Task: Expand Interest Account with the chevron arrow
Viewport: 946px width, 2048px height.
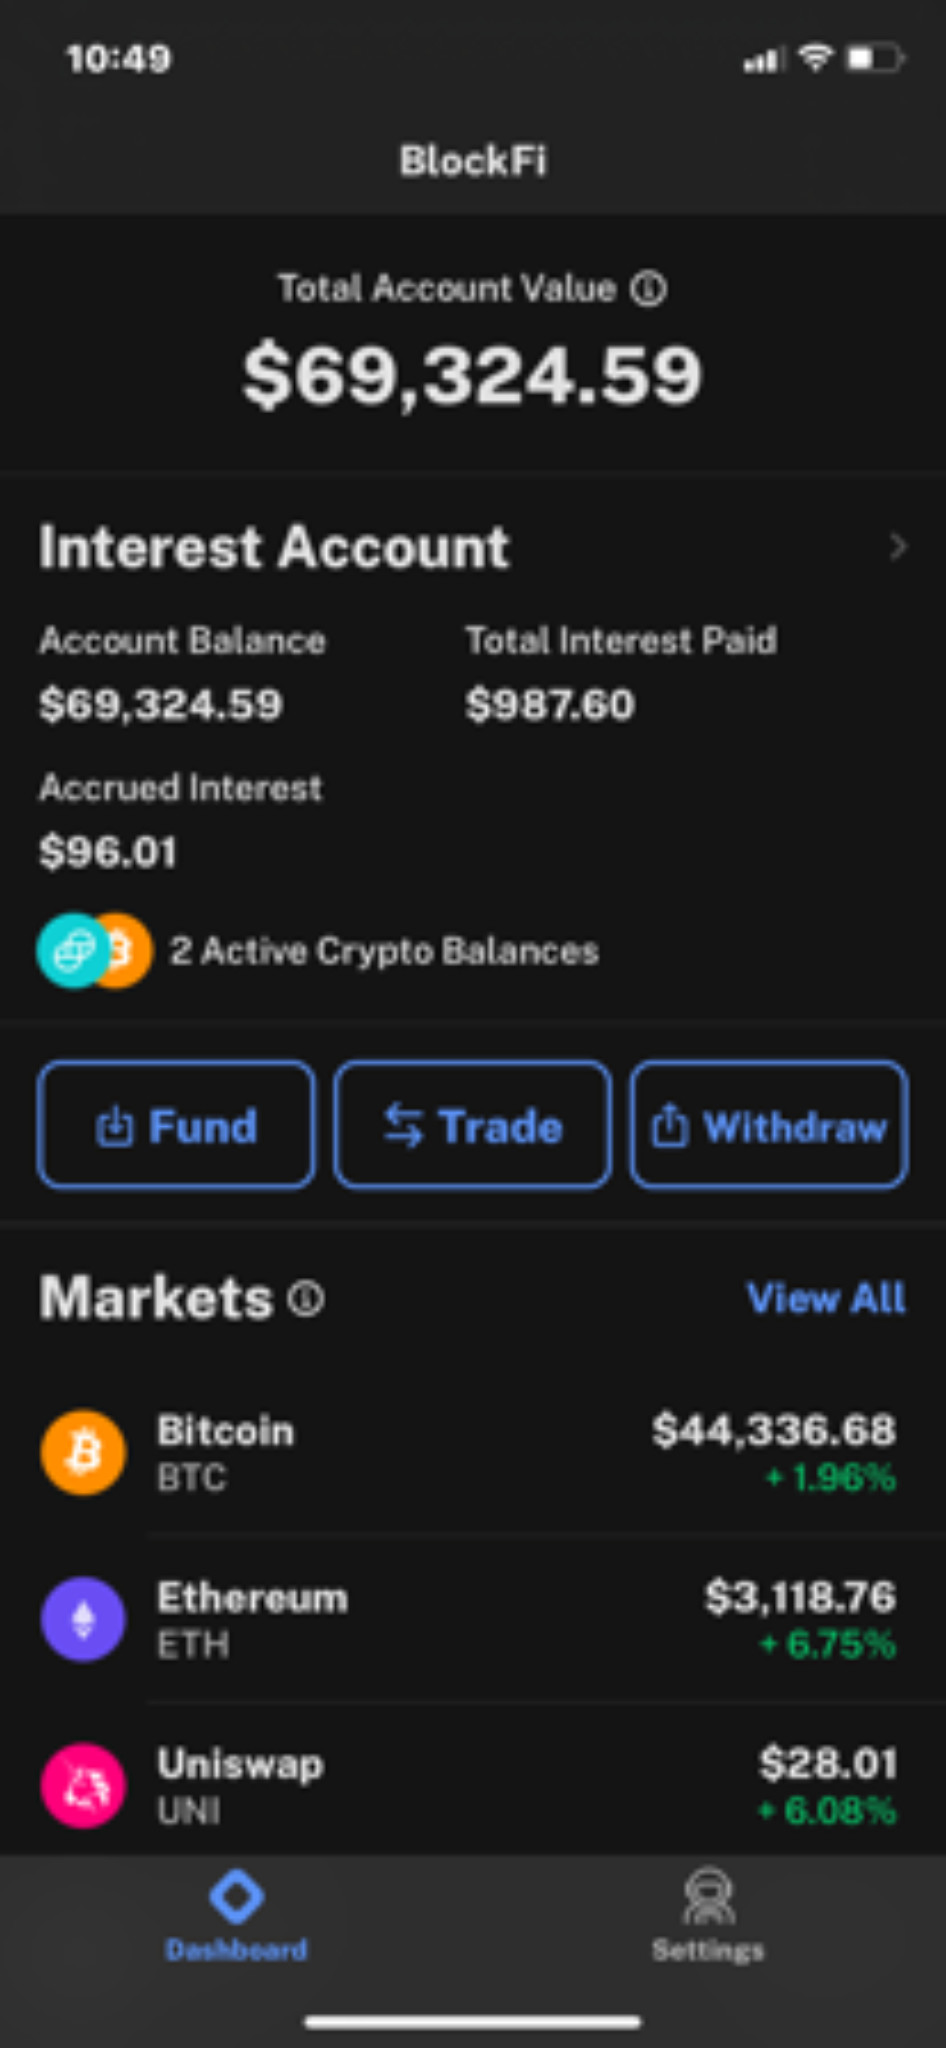Action: (x=897, y=547)
